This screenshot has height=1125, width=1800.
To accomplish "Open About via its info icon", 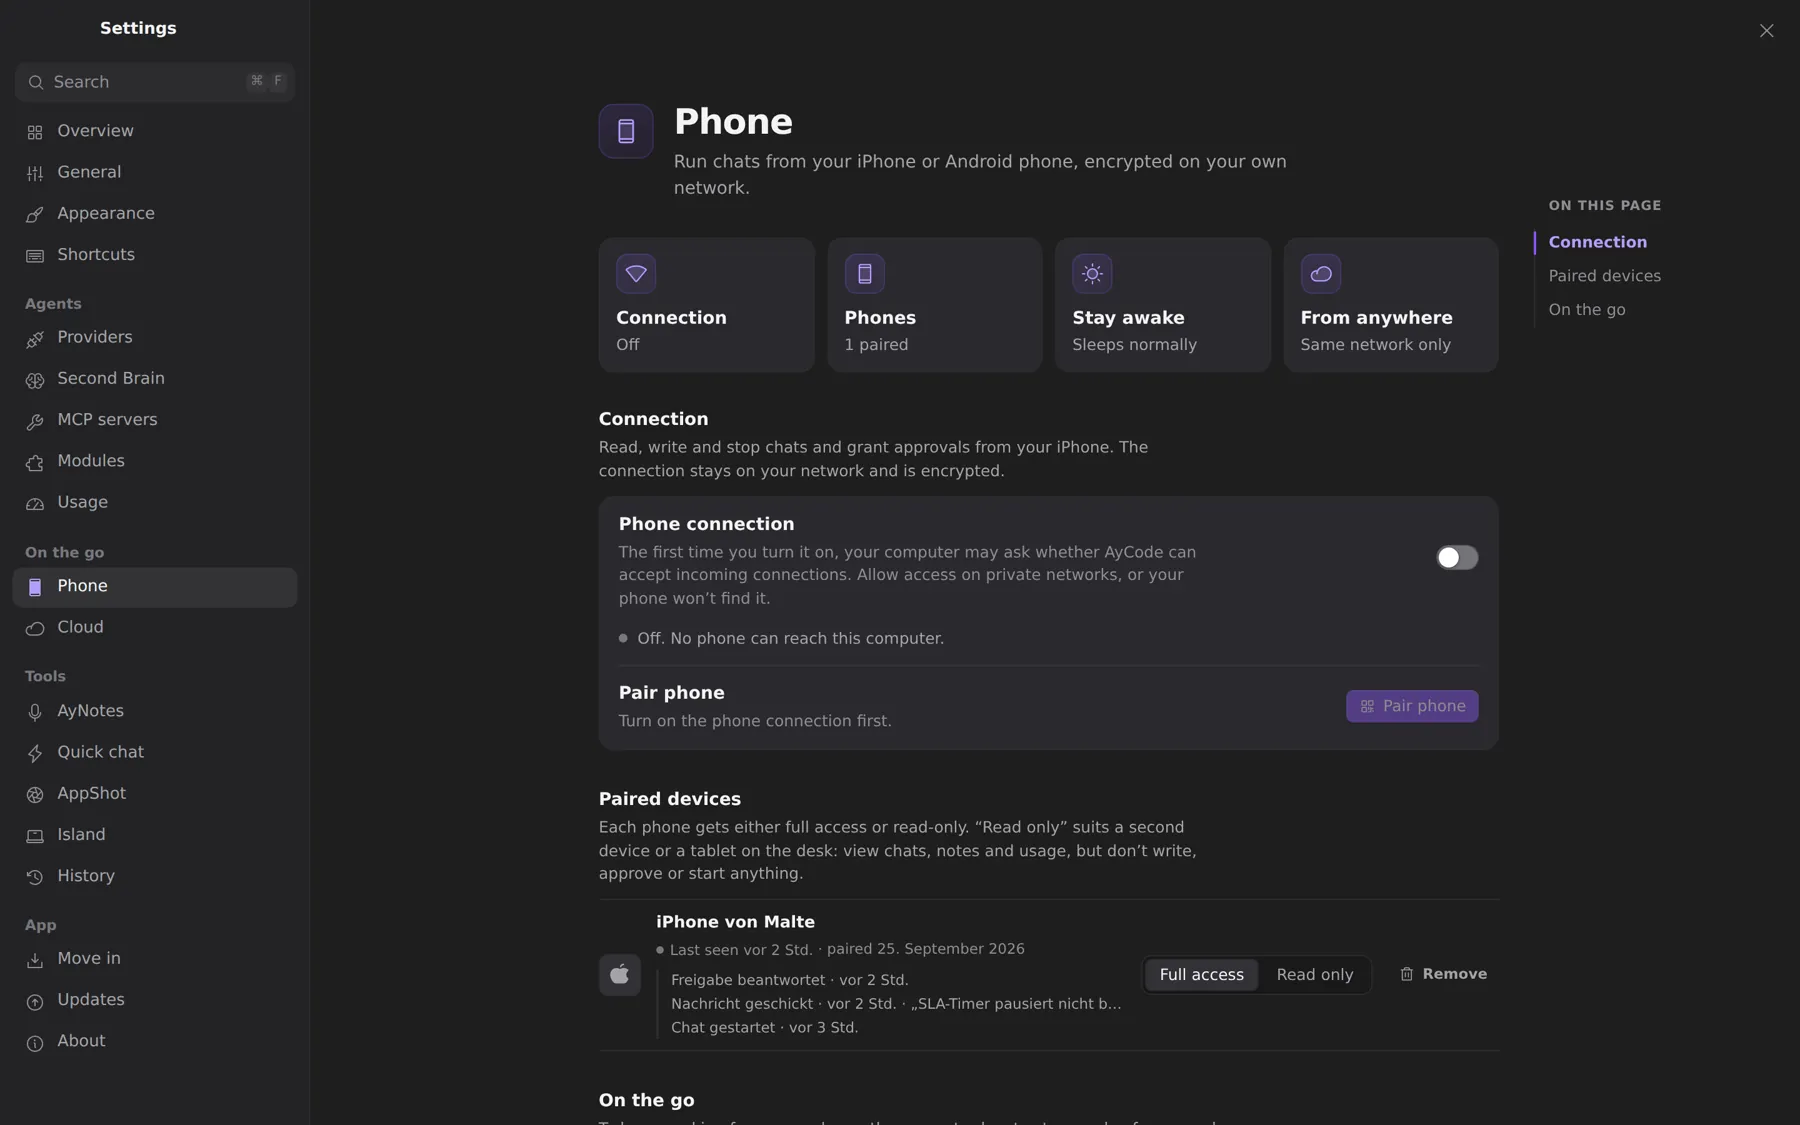I will pos(35,1042).
